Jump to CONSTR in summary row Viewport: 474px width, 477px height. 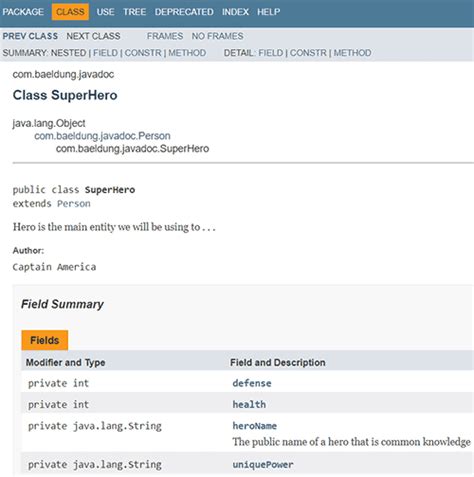tap(143, 53)
